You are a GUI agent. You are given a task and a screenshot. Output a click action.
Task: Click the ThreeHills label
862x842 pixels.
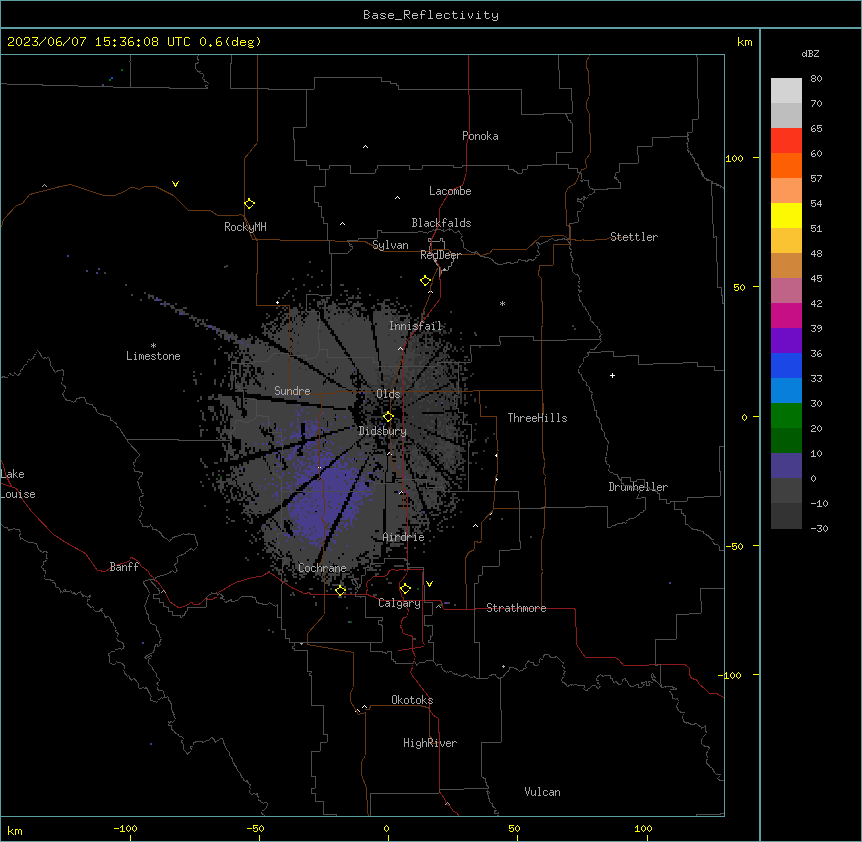point(537,418)
